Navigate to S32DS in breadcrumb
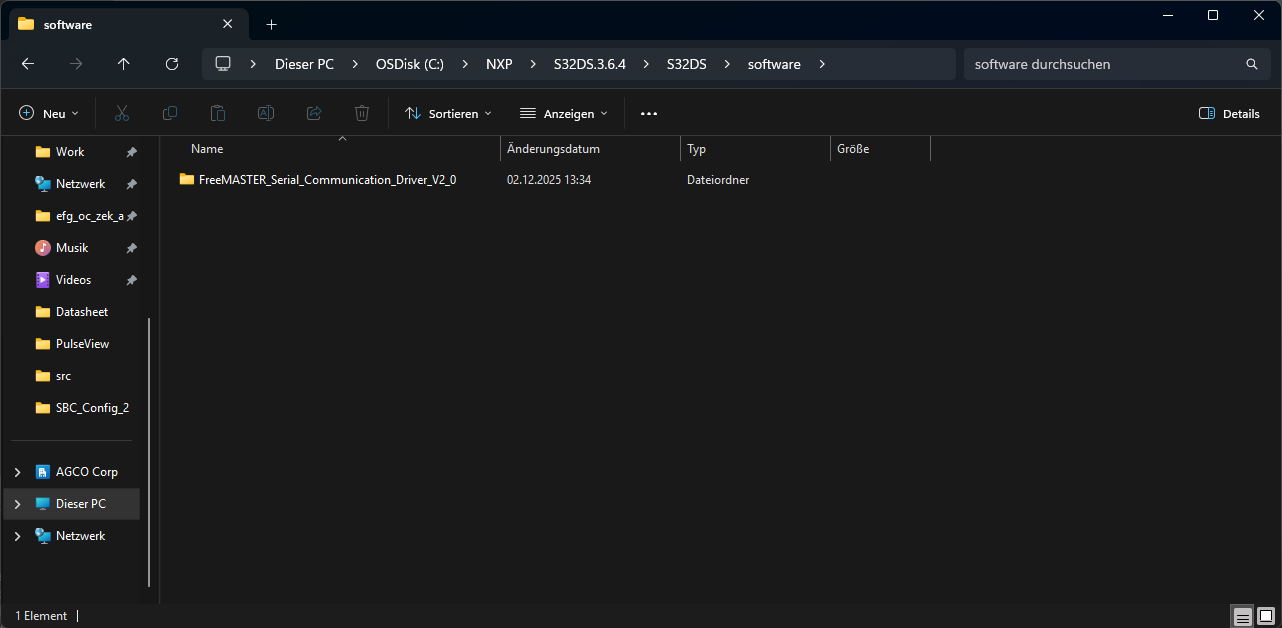 click(686, 64)
